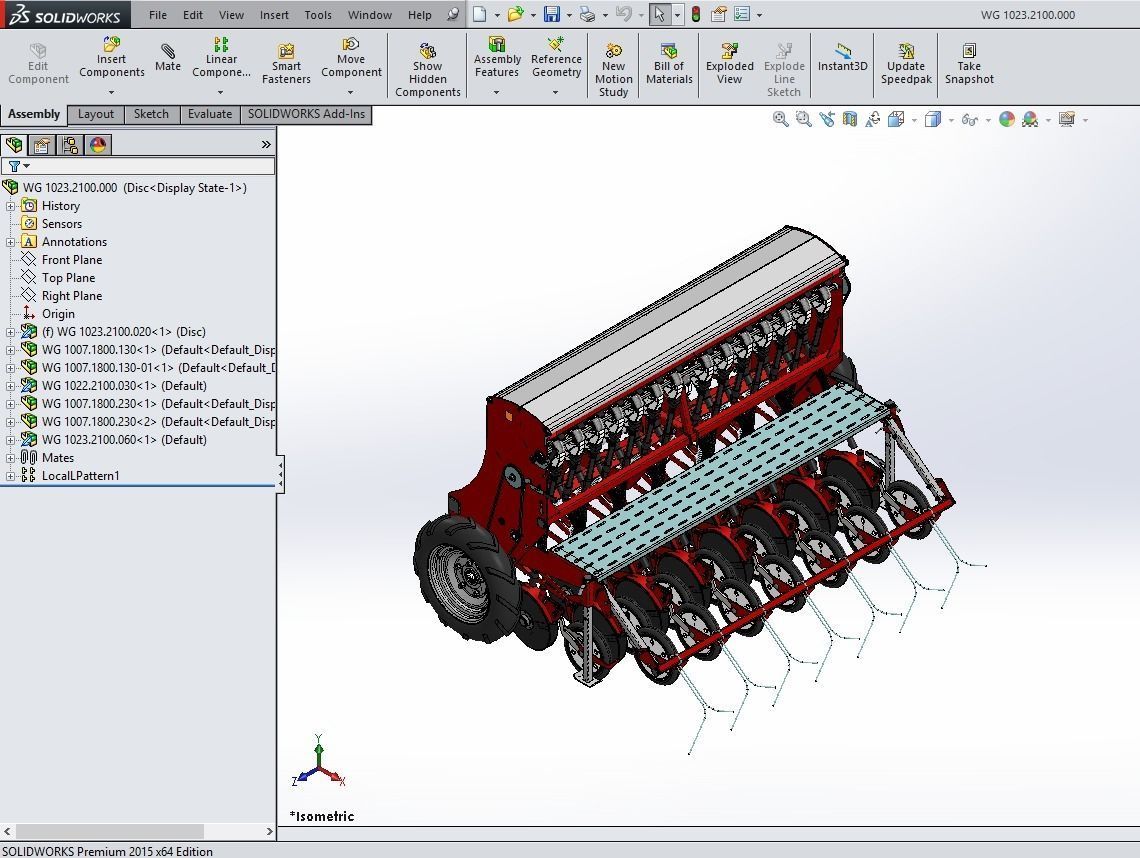Save the document with the floppy icon
This screenshot has height=858, width=1140.
(552, 15)
